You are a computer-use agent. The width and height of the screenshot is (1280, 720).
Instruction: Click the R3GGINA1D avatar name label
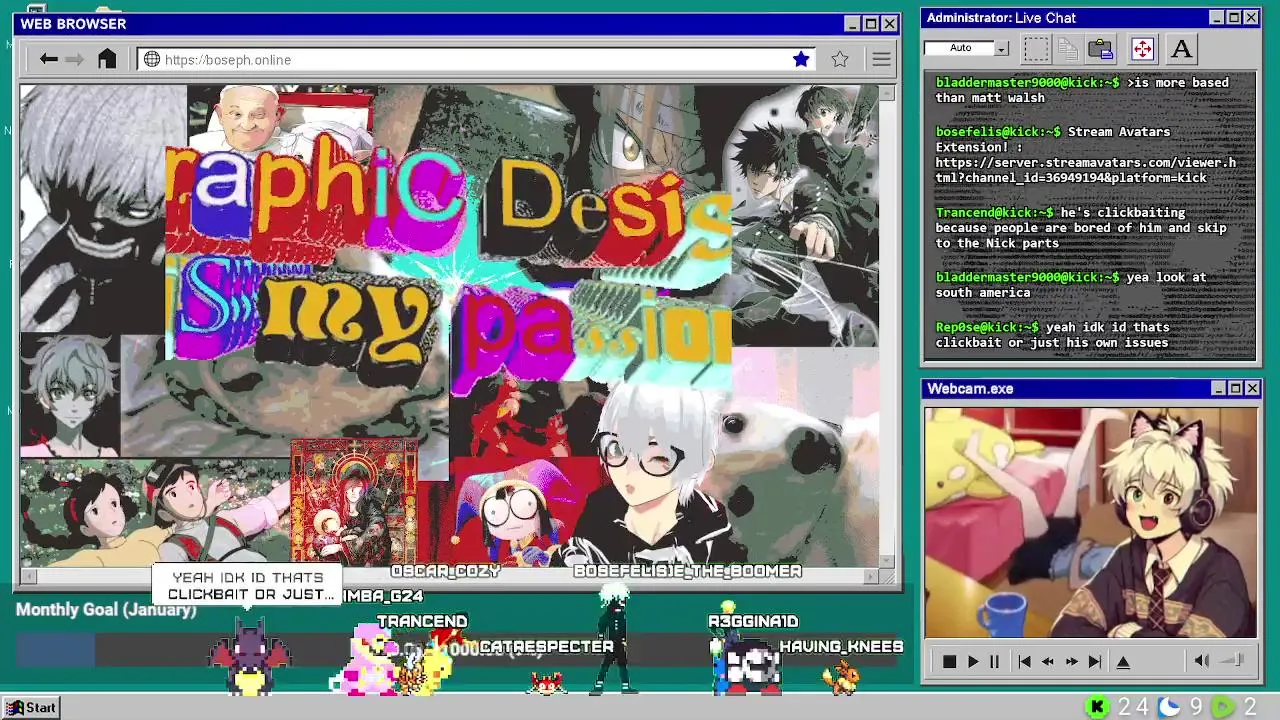coord(753,622)
